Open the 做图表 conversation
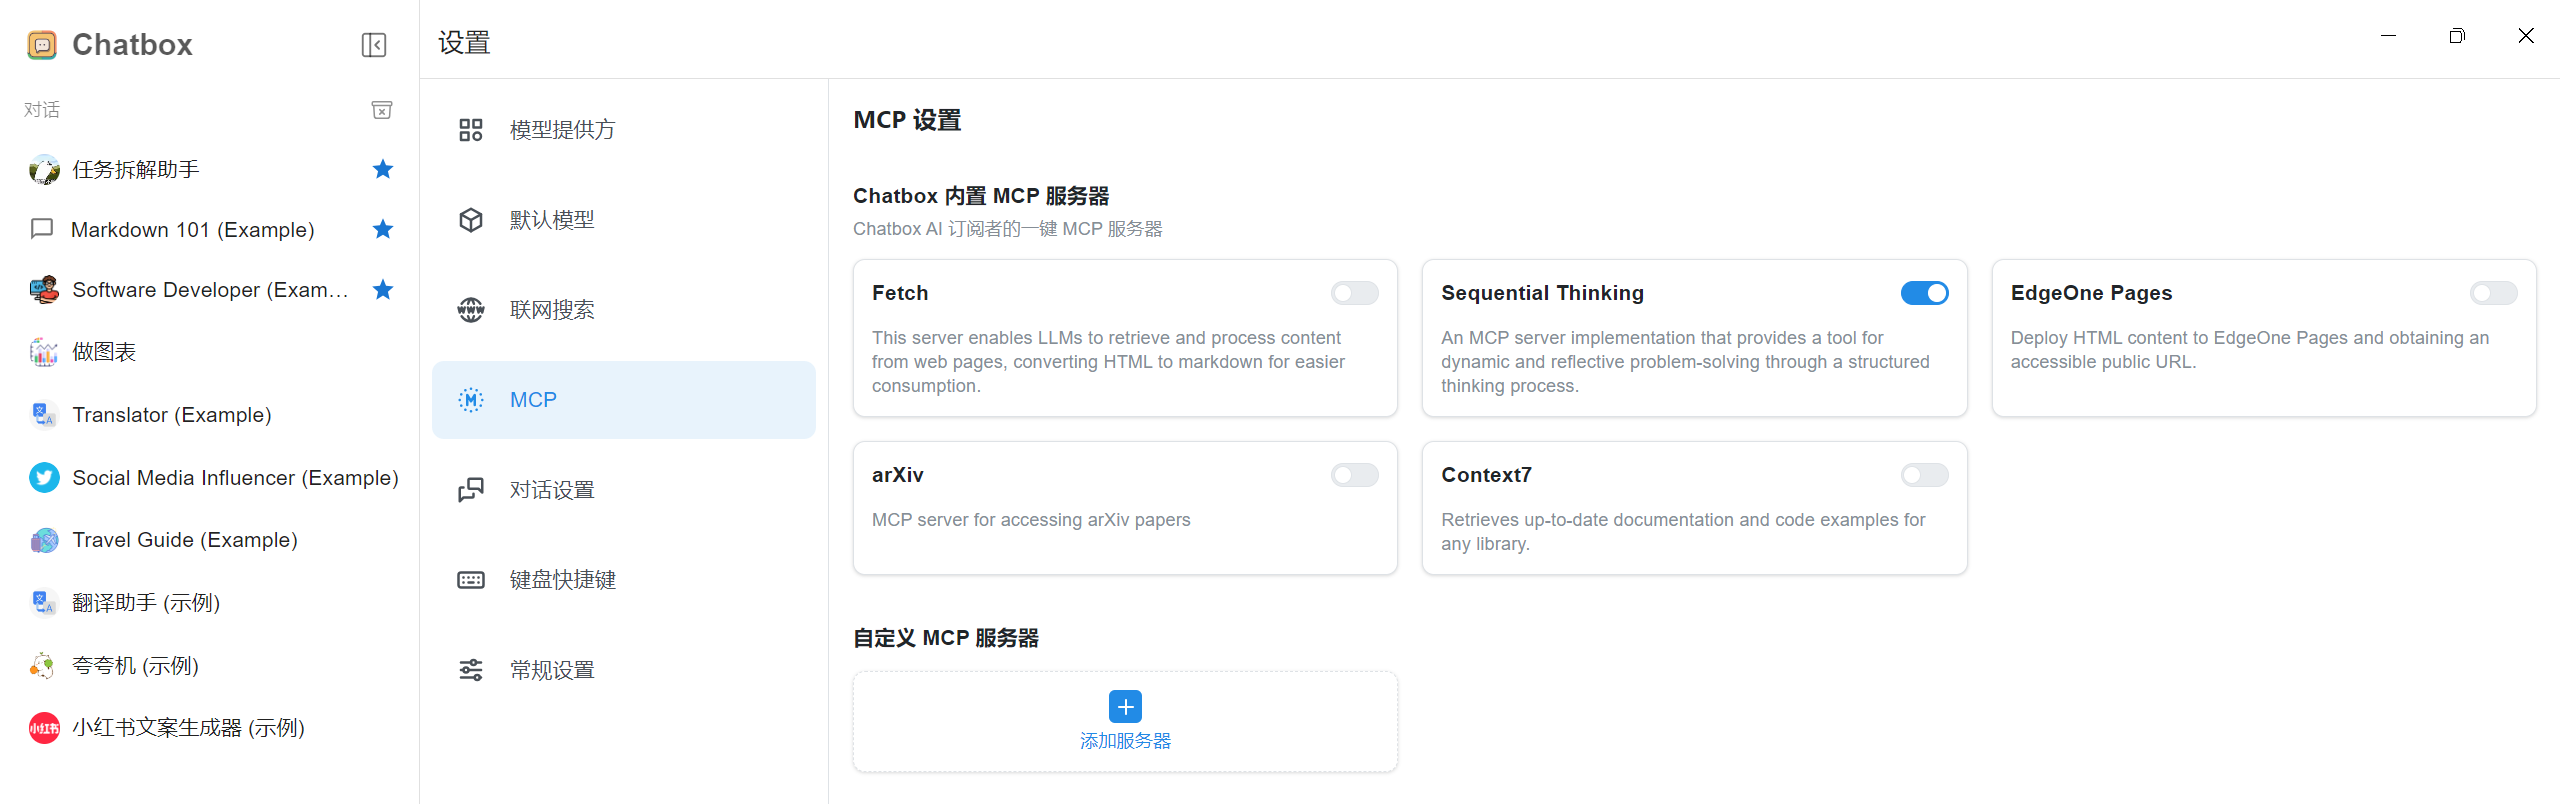The width and height of the screenshot is (2561, 804). coord(210,352)
